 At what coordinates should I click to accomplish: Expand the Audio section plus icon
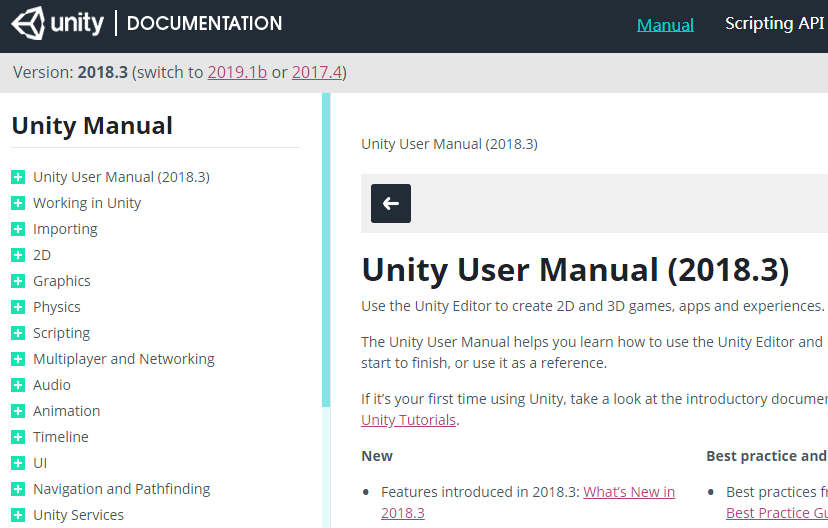tap(18, 385)
